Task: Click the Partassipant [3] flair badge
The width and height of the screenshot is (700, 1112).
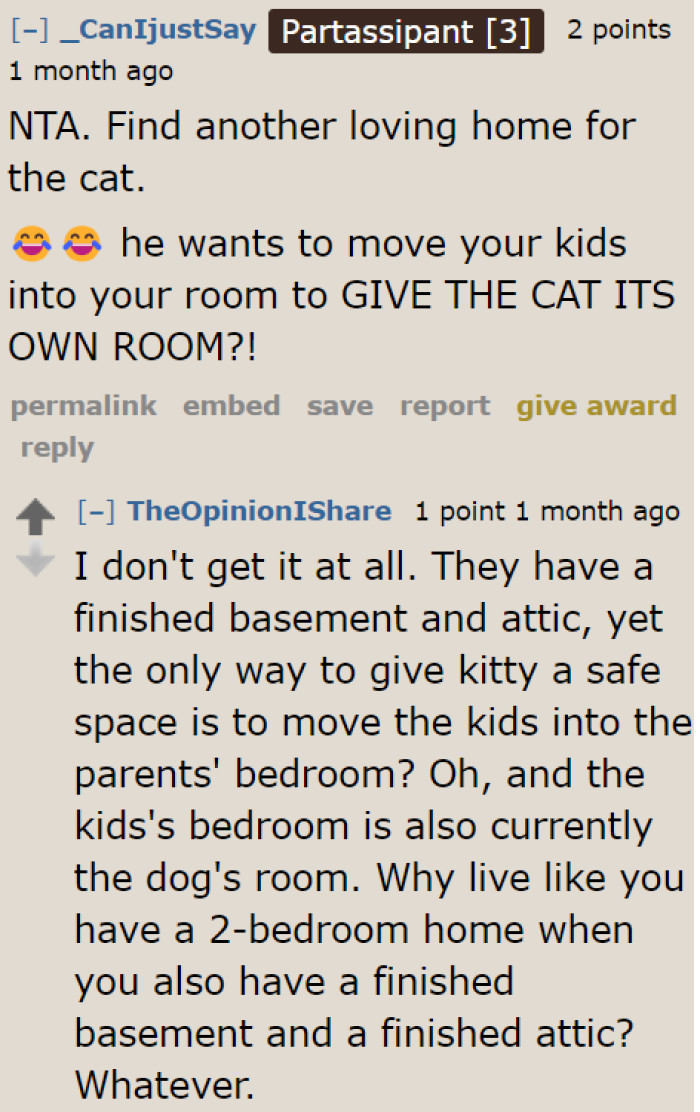Action: click(x=406, y=31)
